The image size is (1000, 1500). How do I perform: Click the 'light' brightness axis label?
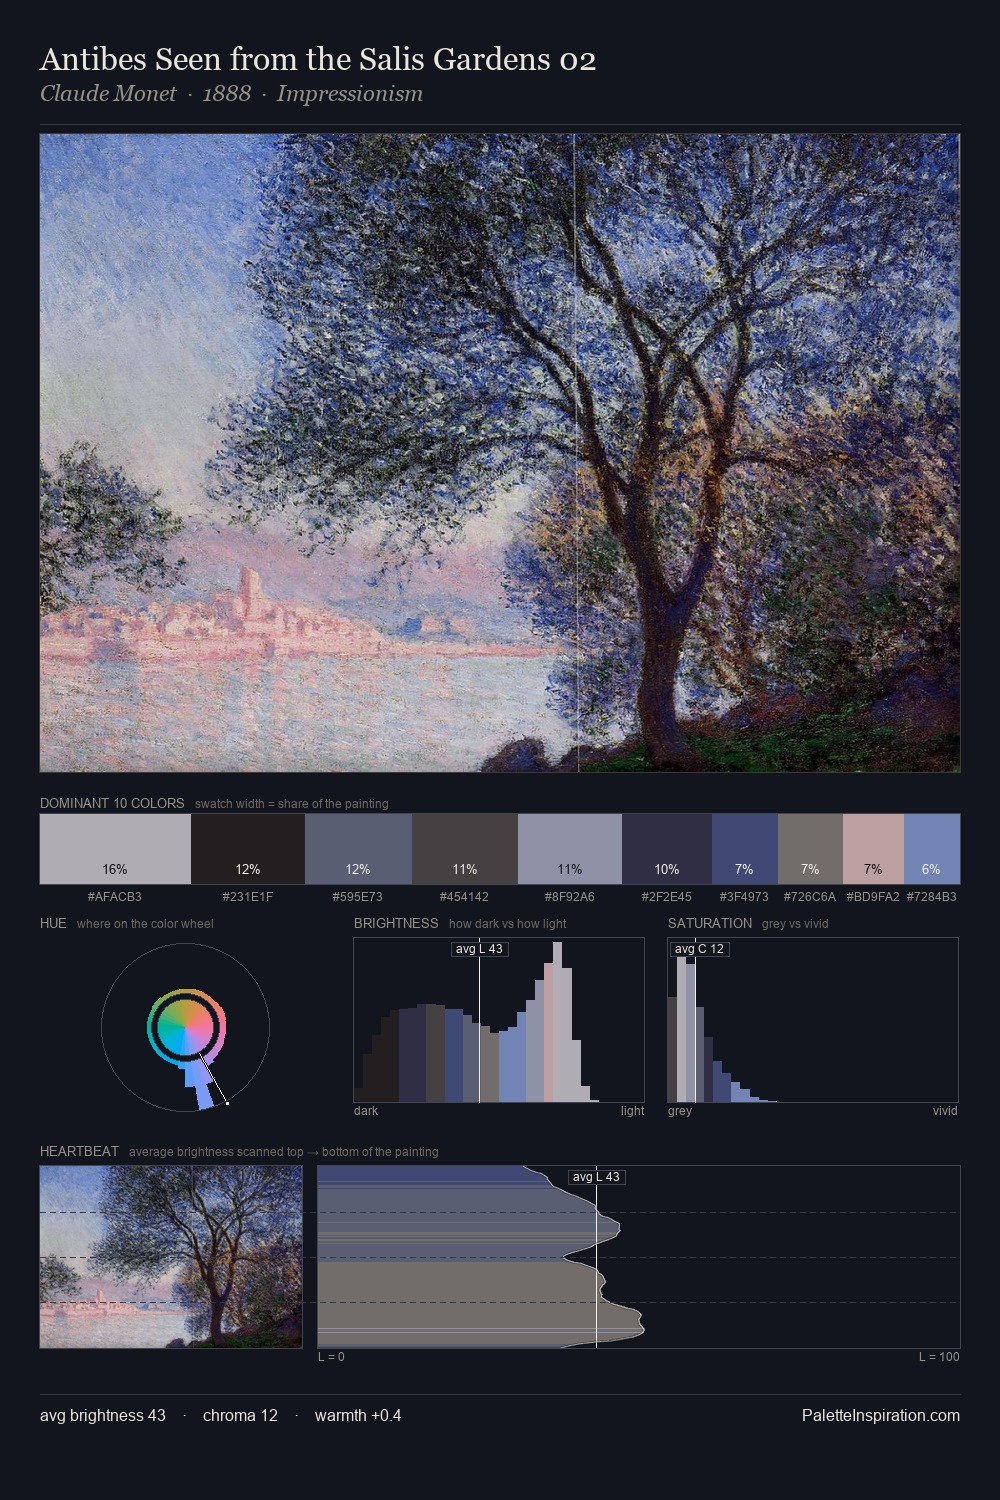[633, 1111]
